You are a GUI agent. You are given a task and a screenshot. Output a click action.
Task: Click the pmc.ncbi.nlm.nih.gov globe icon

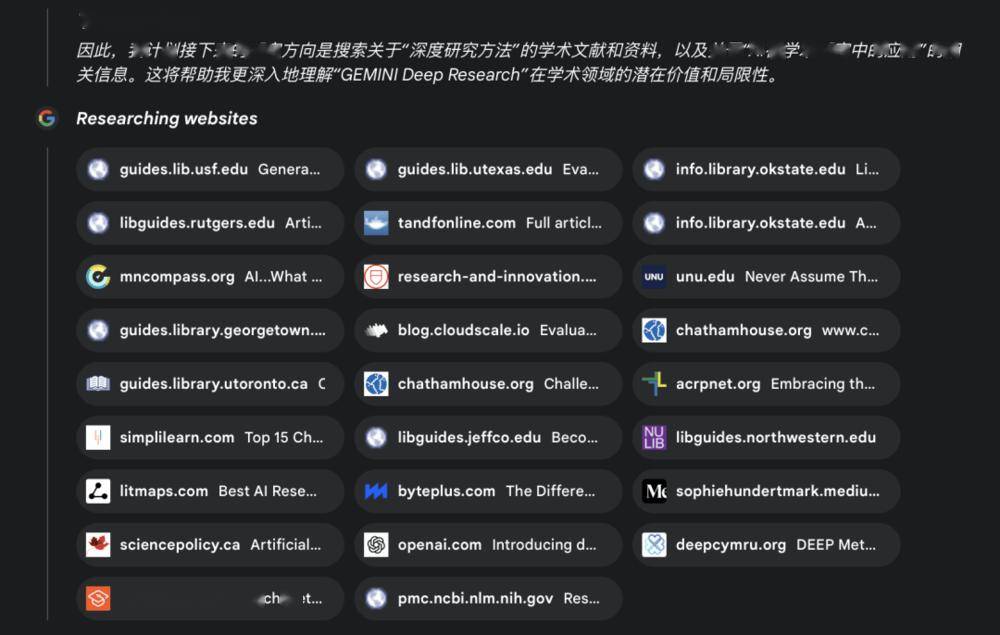tap(376, 598)
